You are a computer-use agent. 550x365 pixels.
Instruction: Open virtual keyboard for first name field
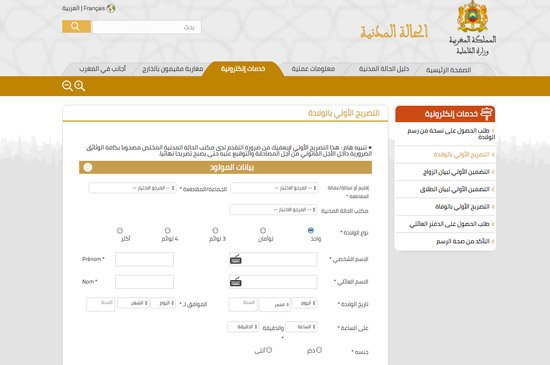236,259
